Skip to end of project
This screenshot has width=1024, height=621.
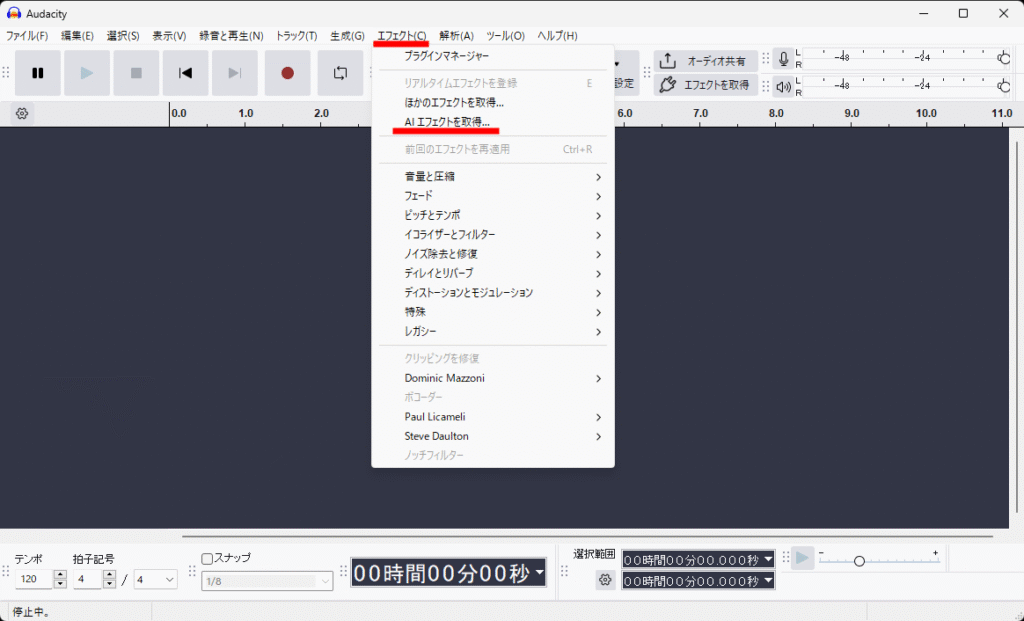(234, 73)
